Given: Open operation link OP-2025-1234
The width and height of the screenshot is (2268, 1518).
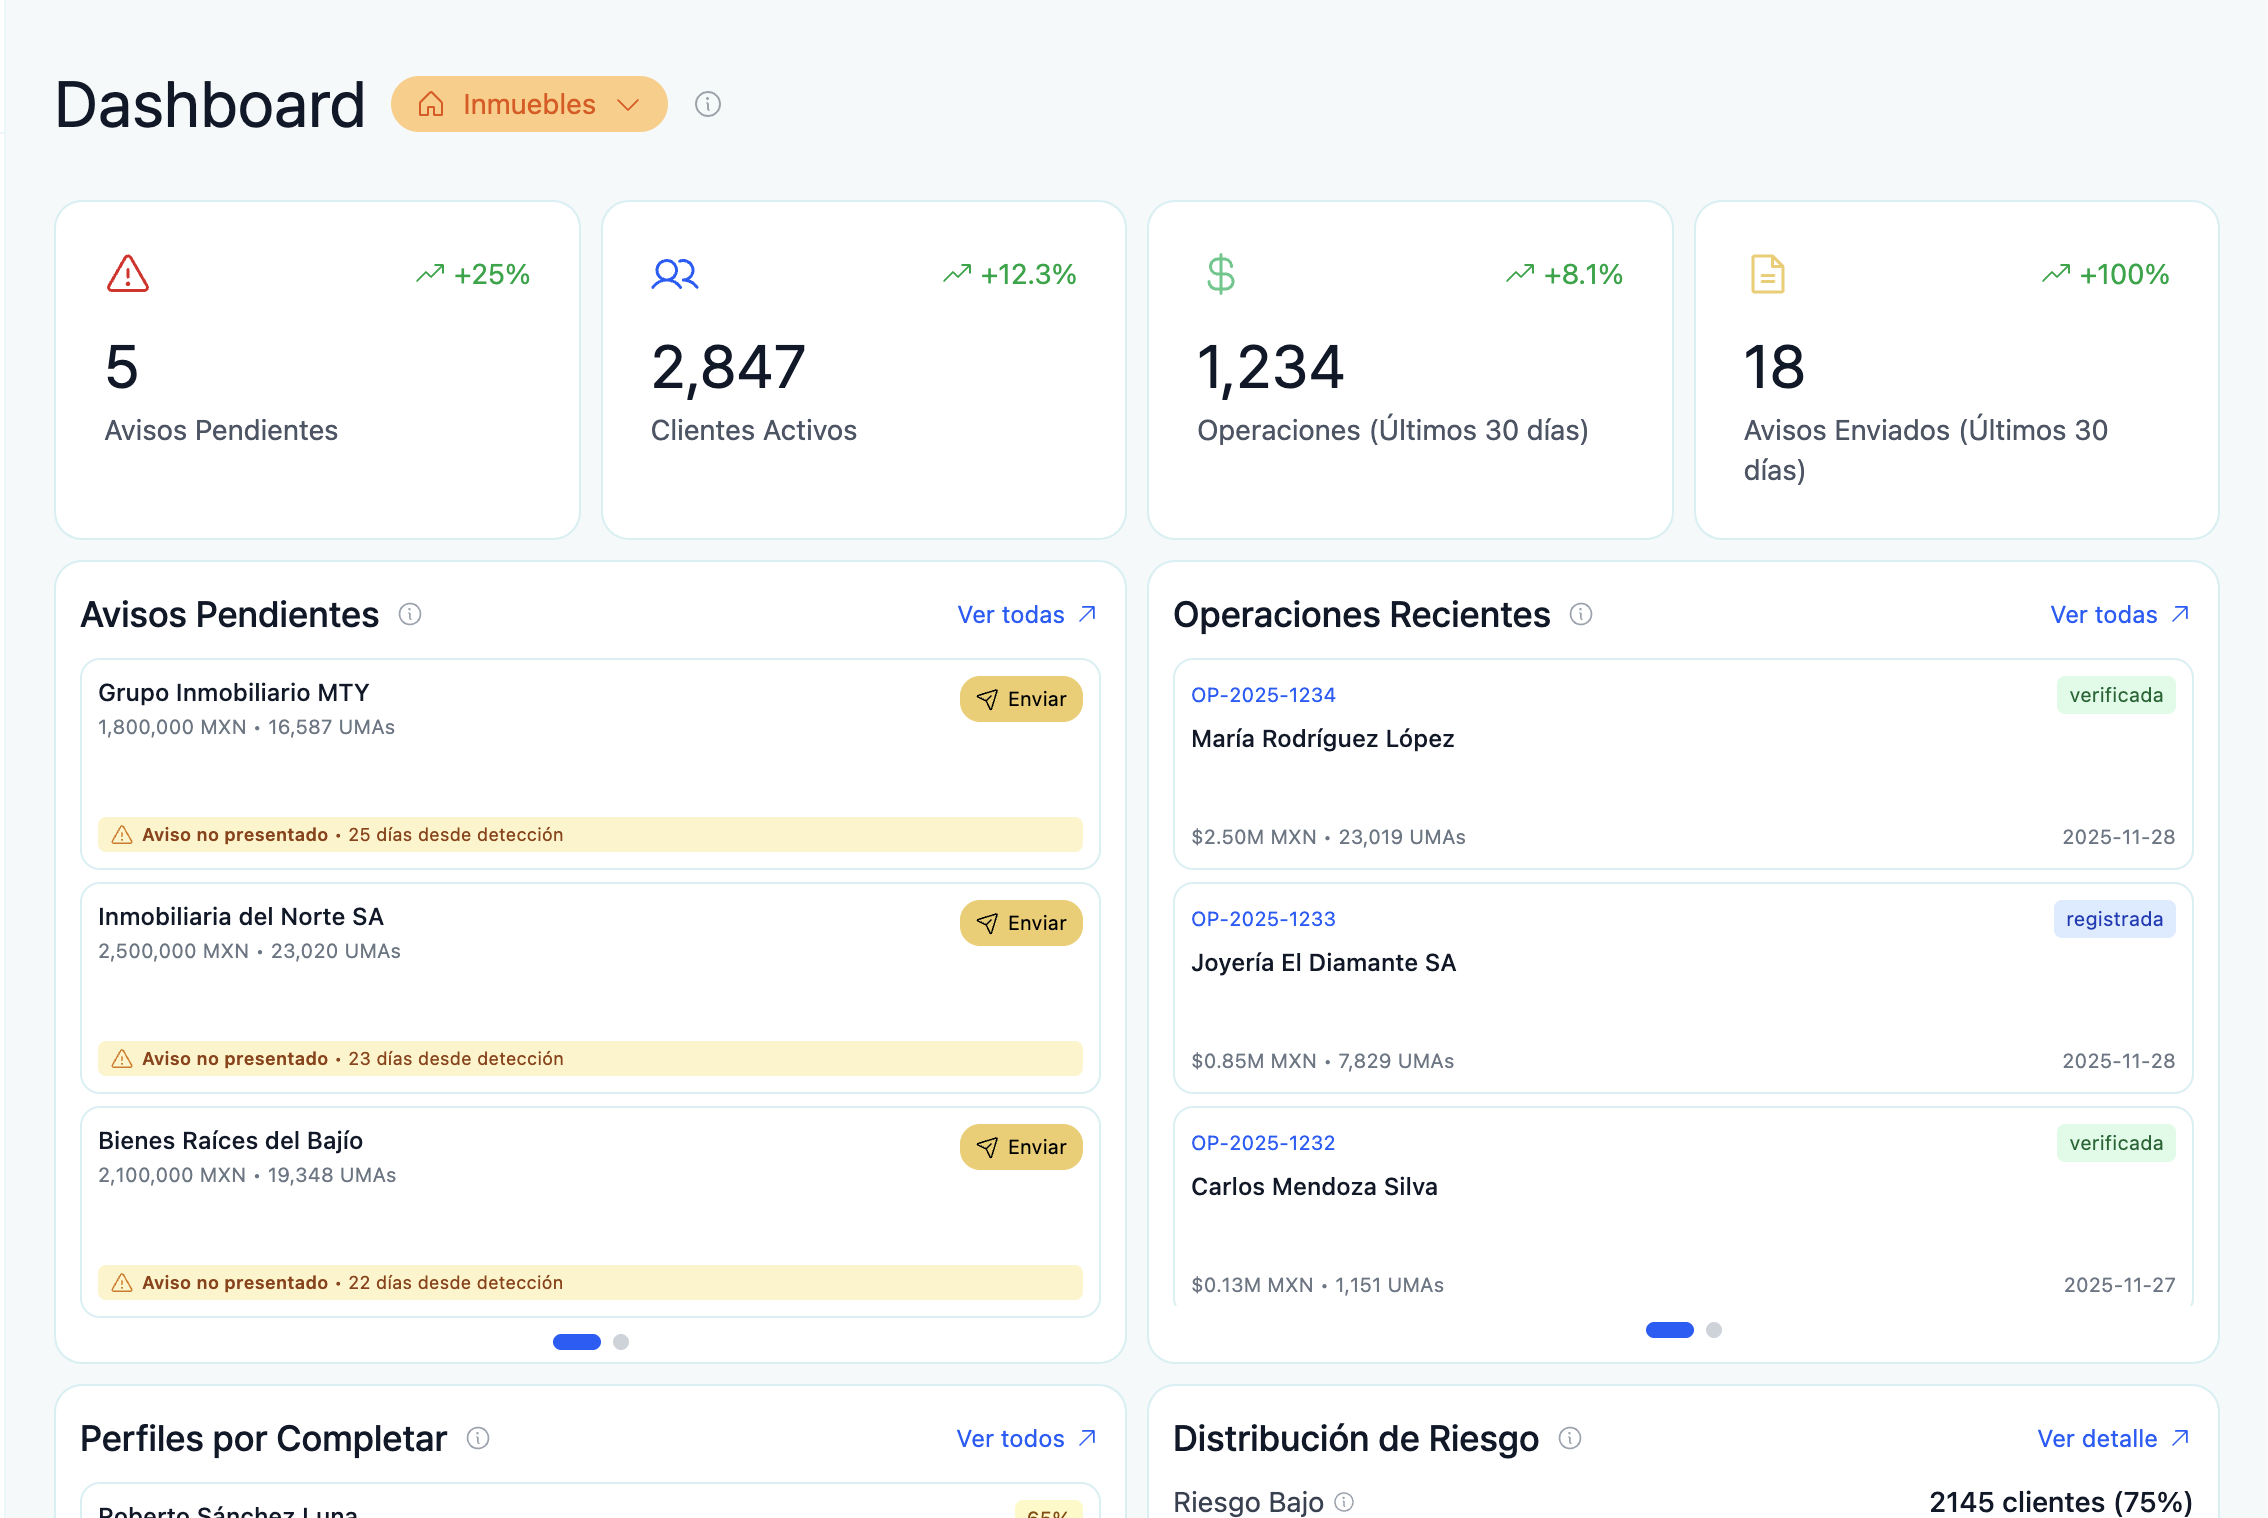Looking at the screenshot, I should pos(1263,695).
